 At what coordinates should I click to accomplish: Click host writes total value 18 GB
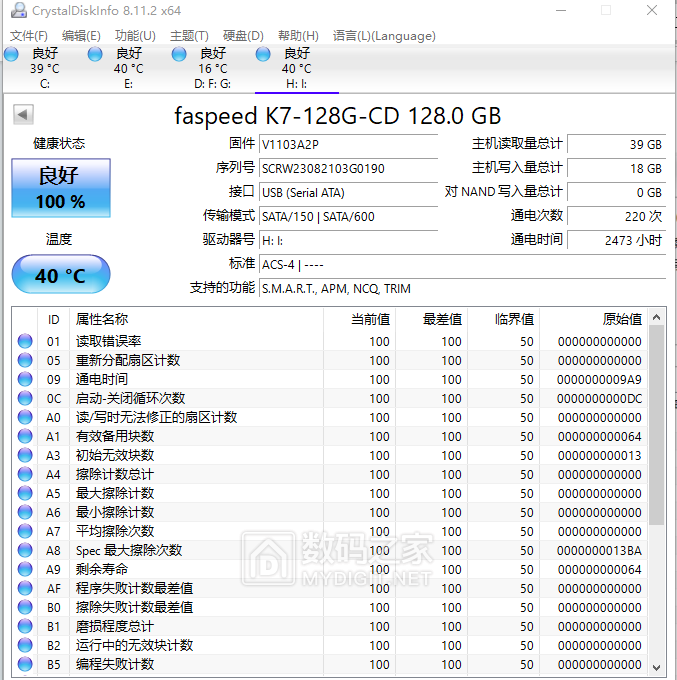tap(616, 168)
